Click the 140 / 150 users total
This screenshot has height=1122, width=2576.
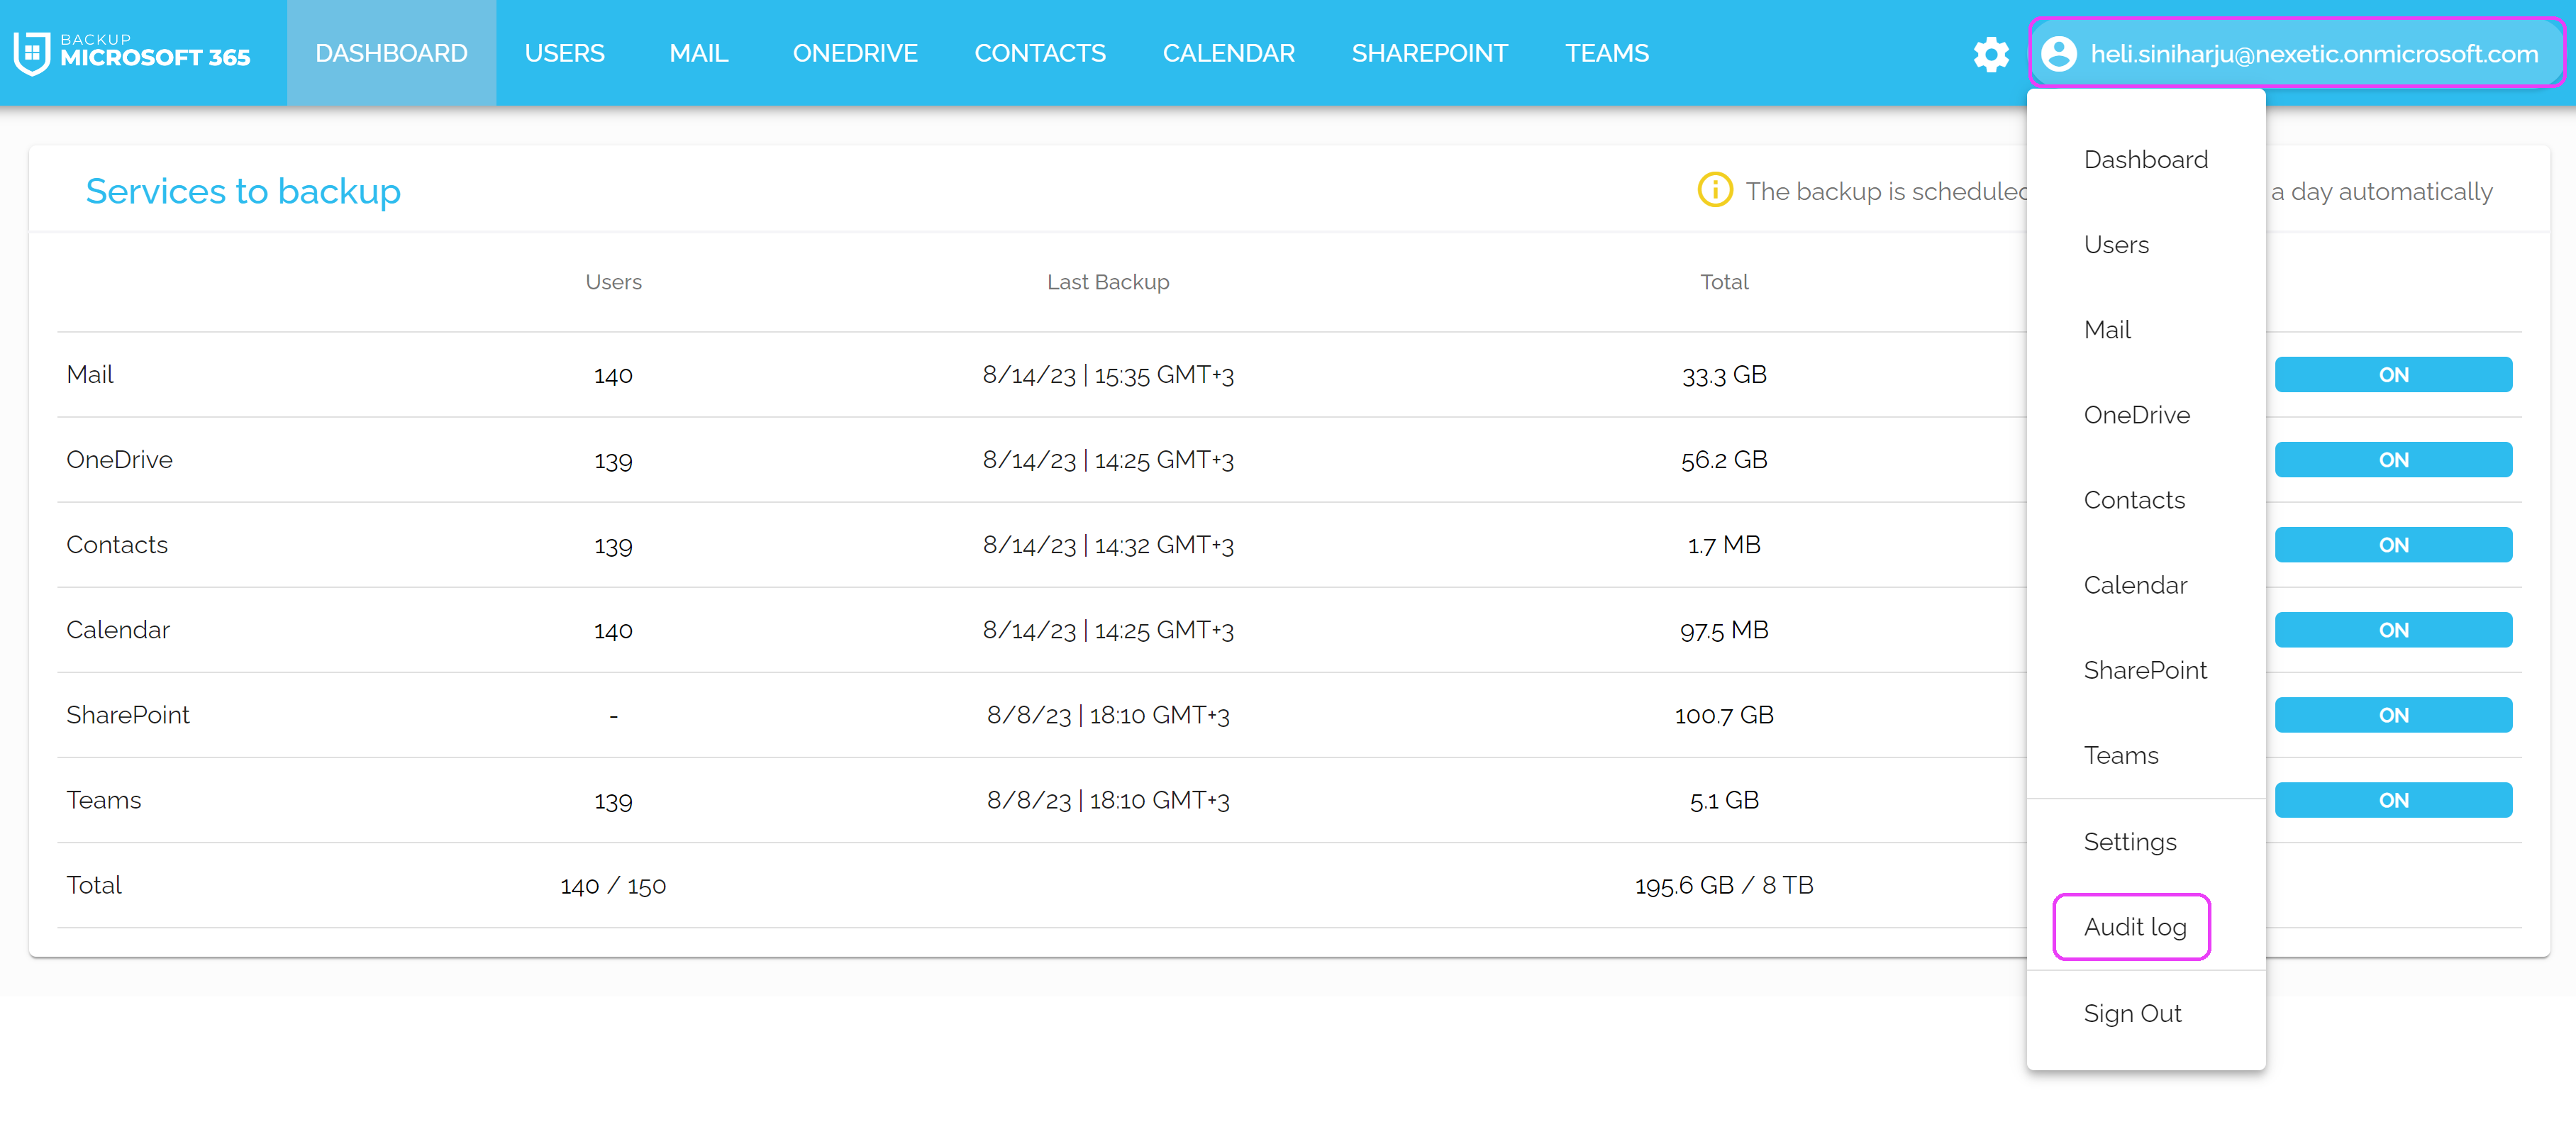click(x=613, y=885)
